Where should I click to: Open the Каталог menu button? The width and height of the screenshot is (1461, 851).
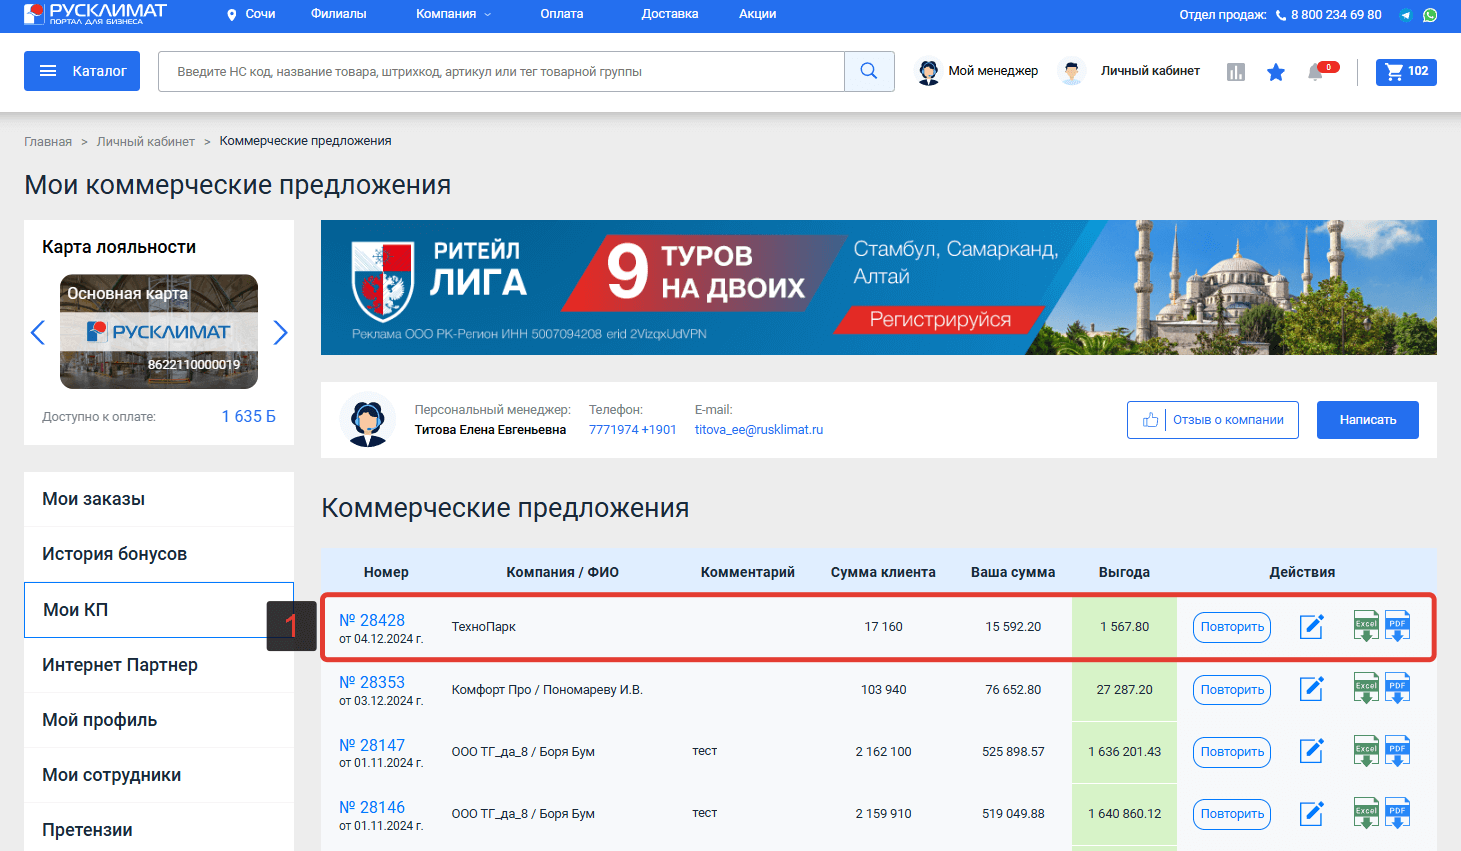coord(82,71)
